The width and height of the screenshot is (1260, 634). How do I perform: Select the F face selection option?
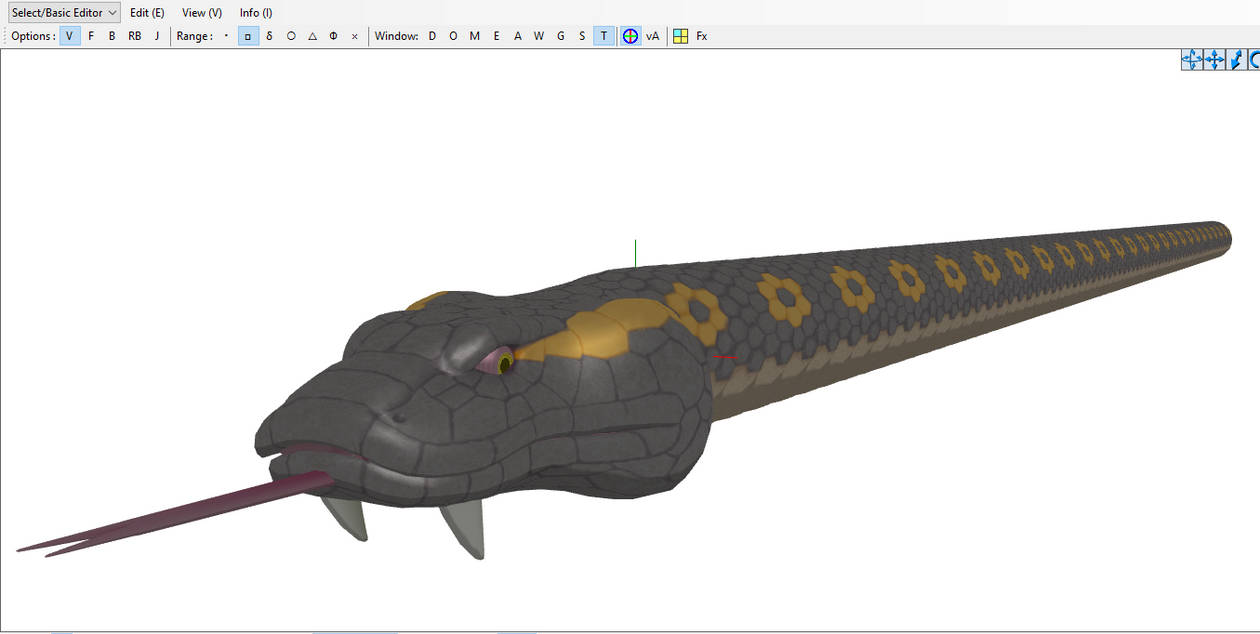90,35
